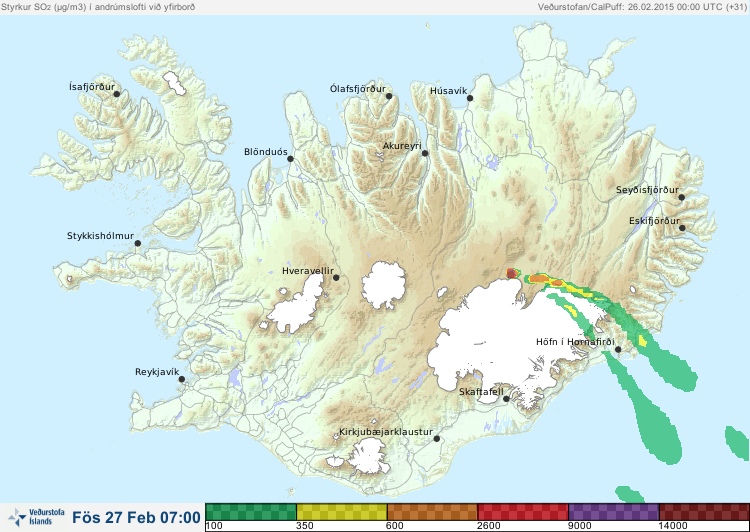Click the Veðurstofa Íslands logo
This screenshot has width=750, height=532.
(x=36, y=517)
